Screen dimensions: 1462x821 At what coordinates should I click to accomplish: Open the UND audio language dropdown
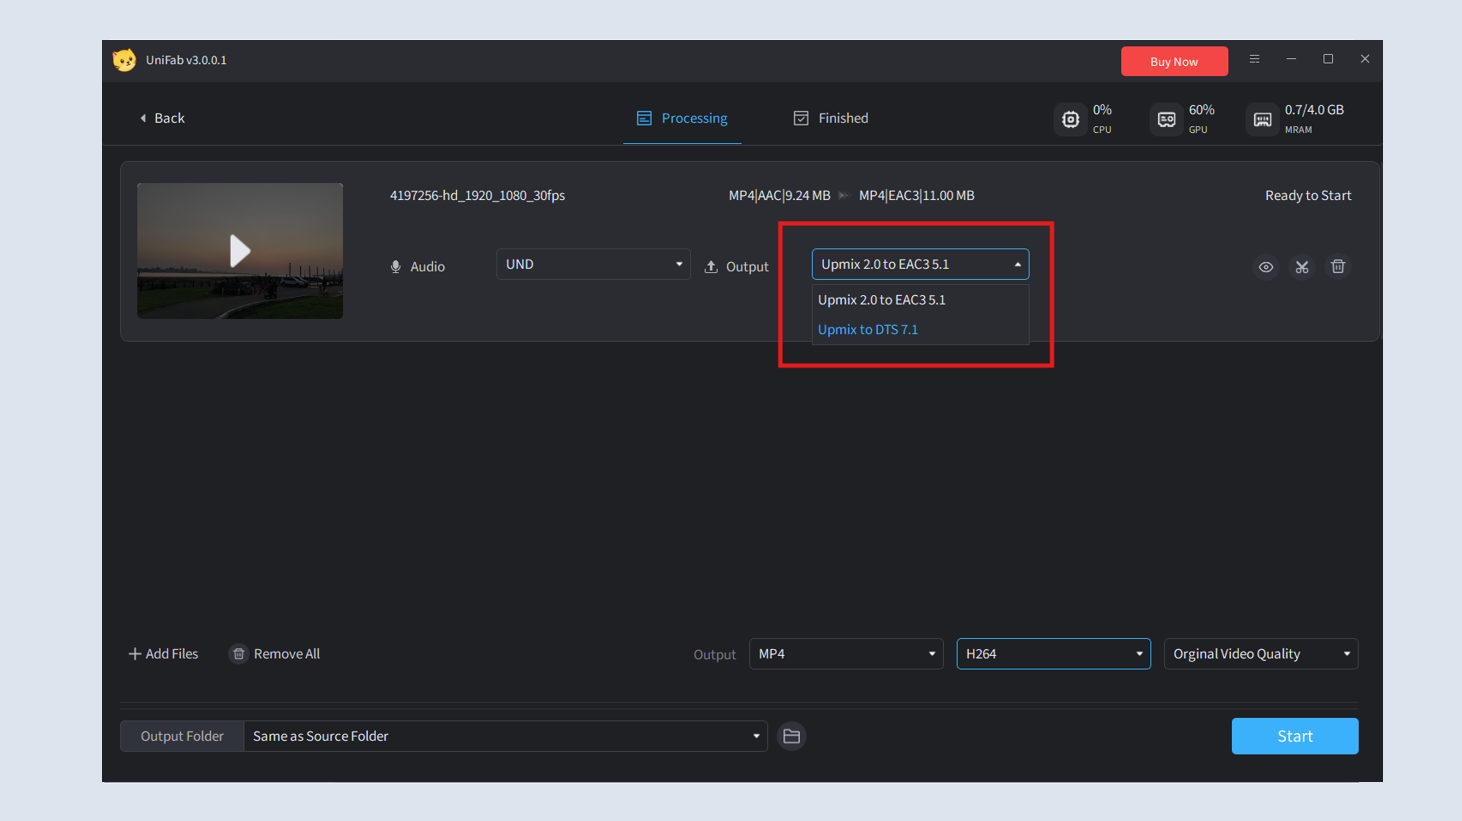pos(593,263)
